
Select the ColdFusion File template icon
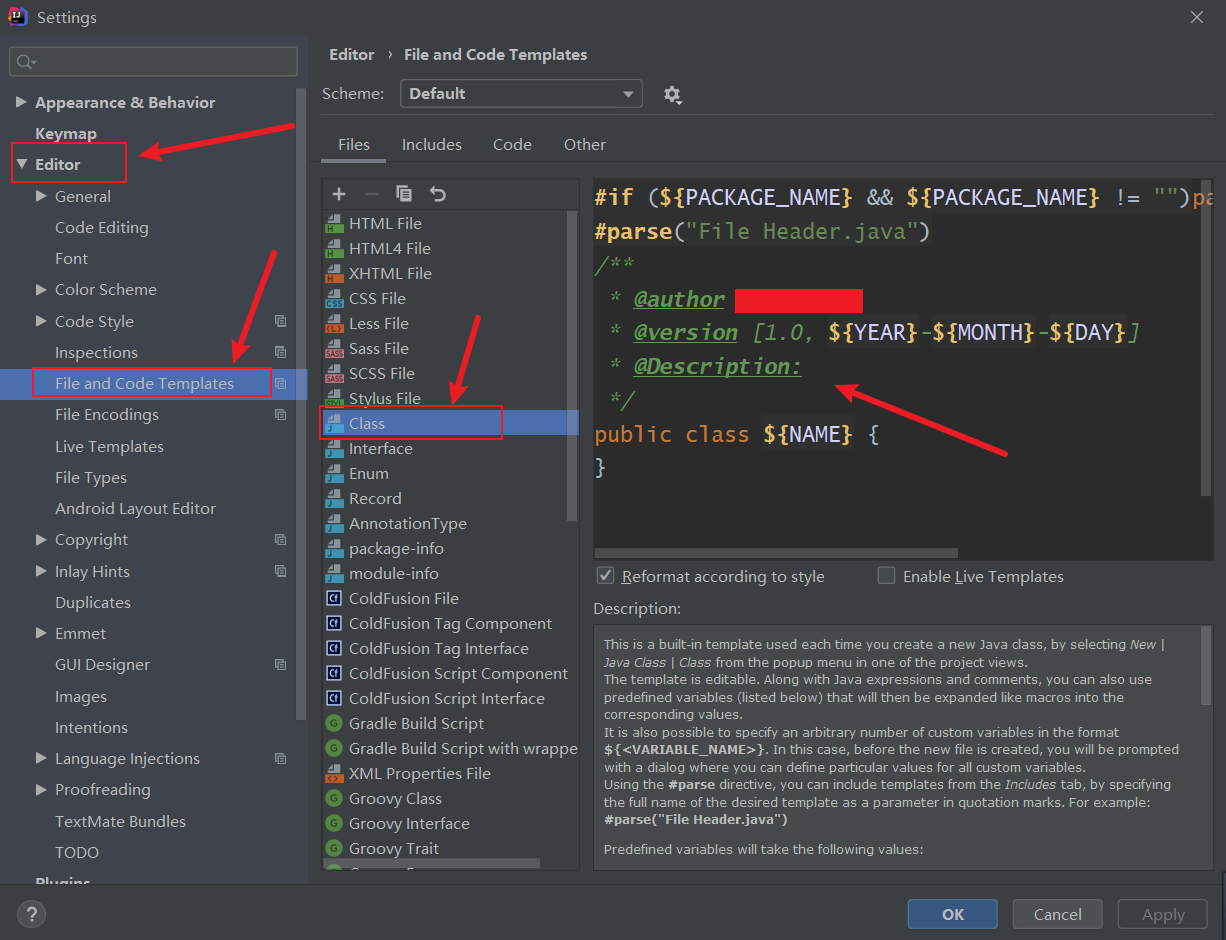[335, 599]
